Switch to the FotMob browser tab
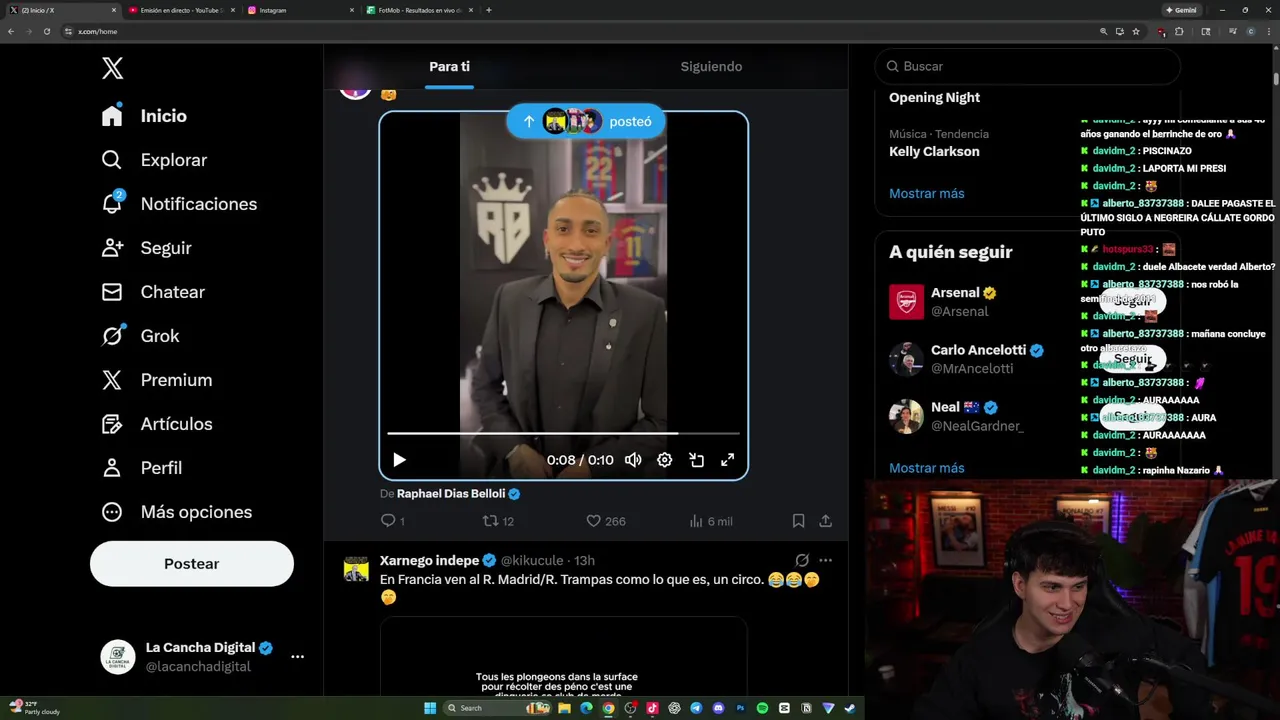The width and height of the screenshot is (1280, 720). pyautogui.click(x=418, y=10)
